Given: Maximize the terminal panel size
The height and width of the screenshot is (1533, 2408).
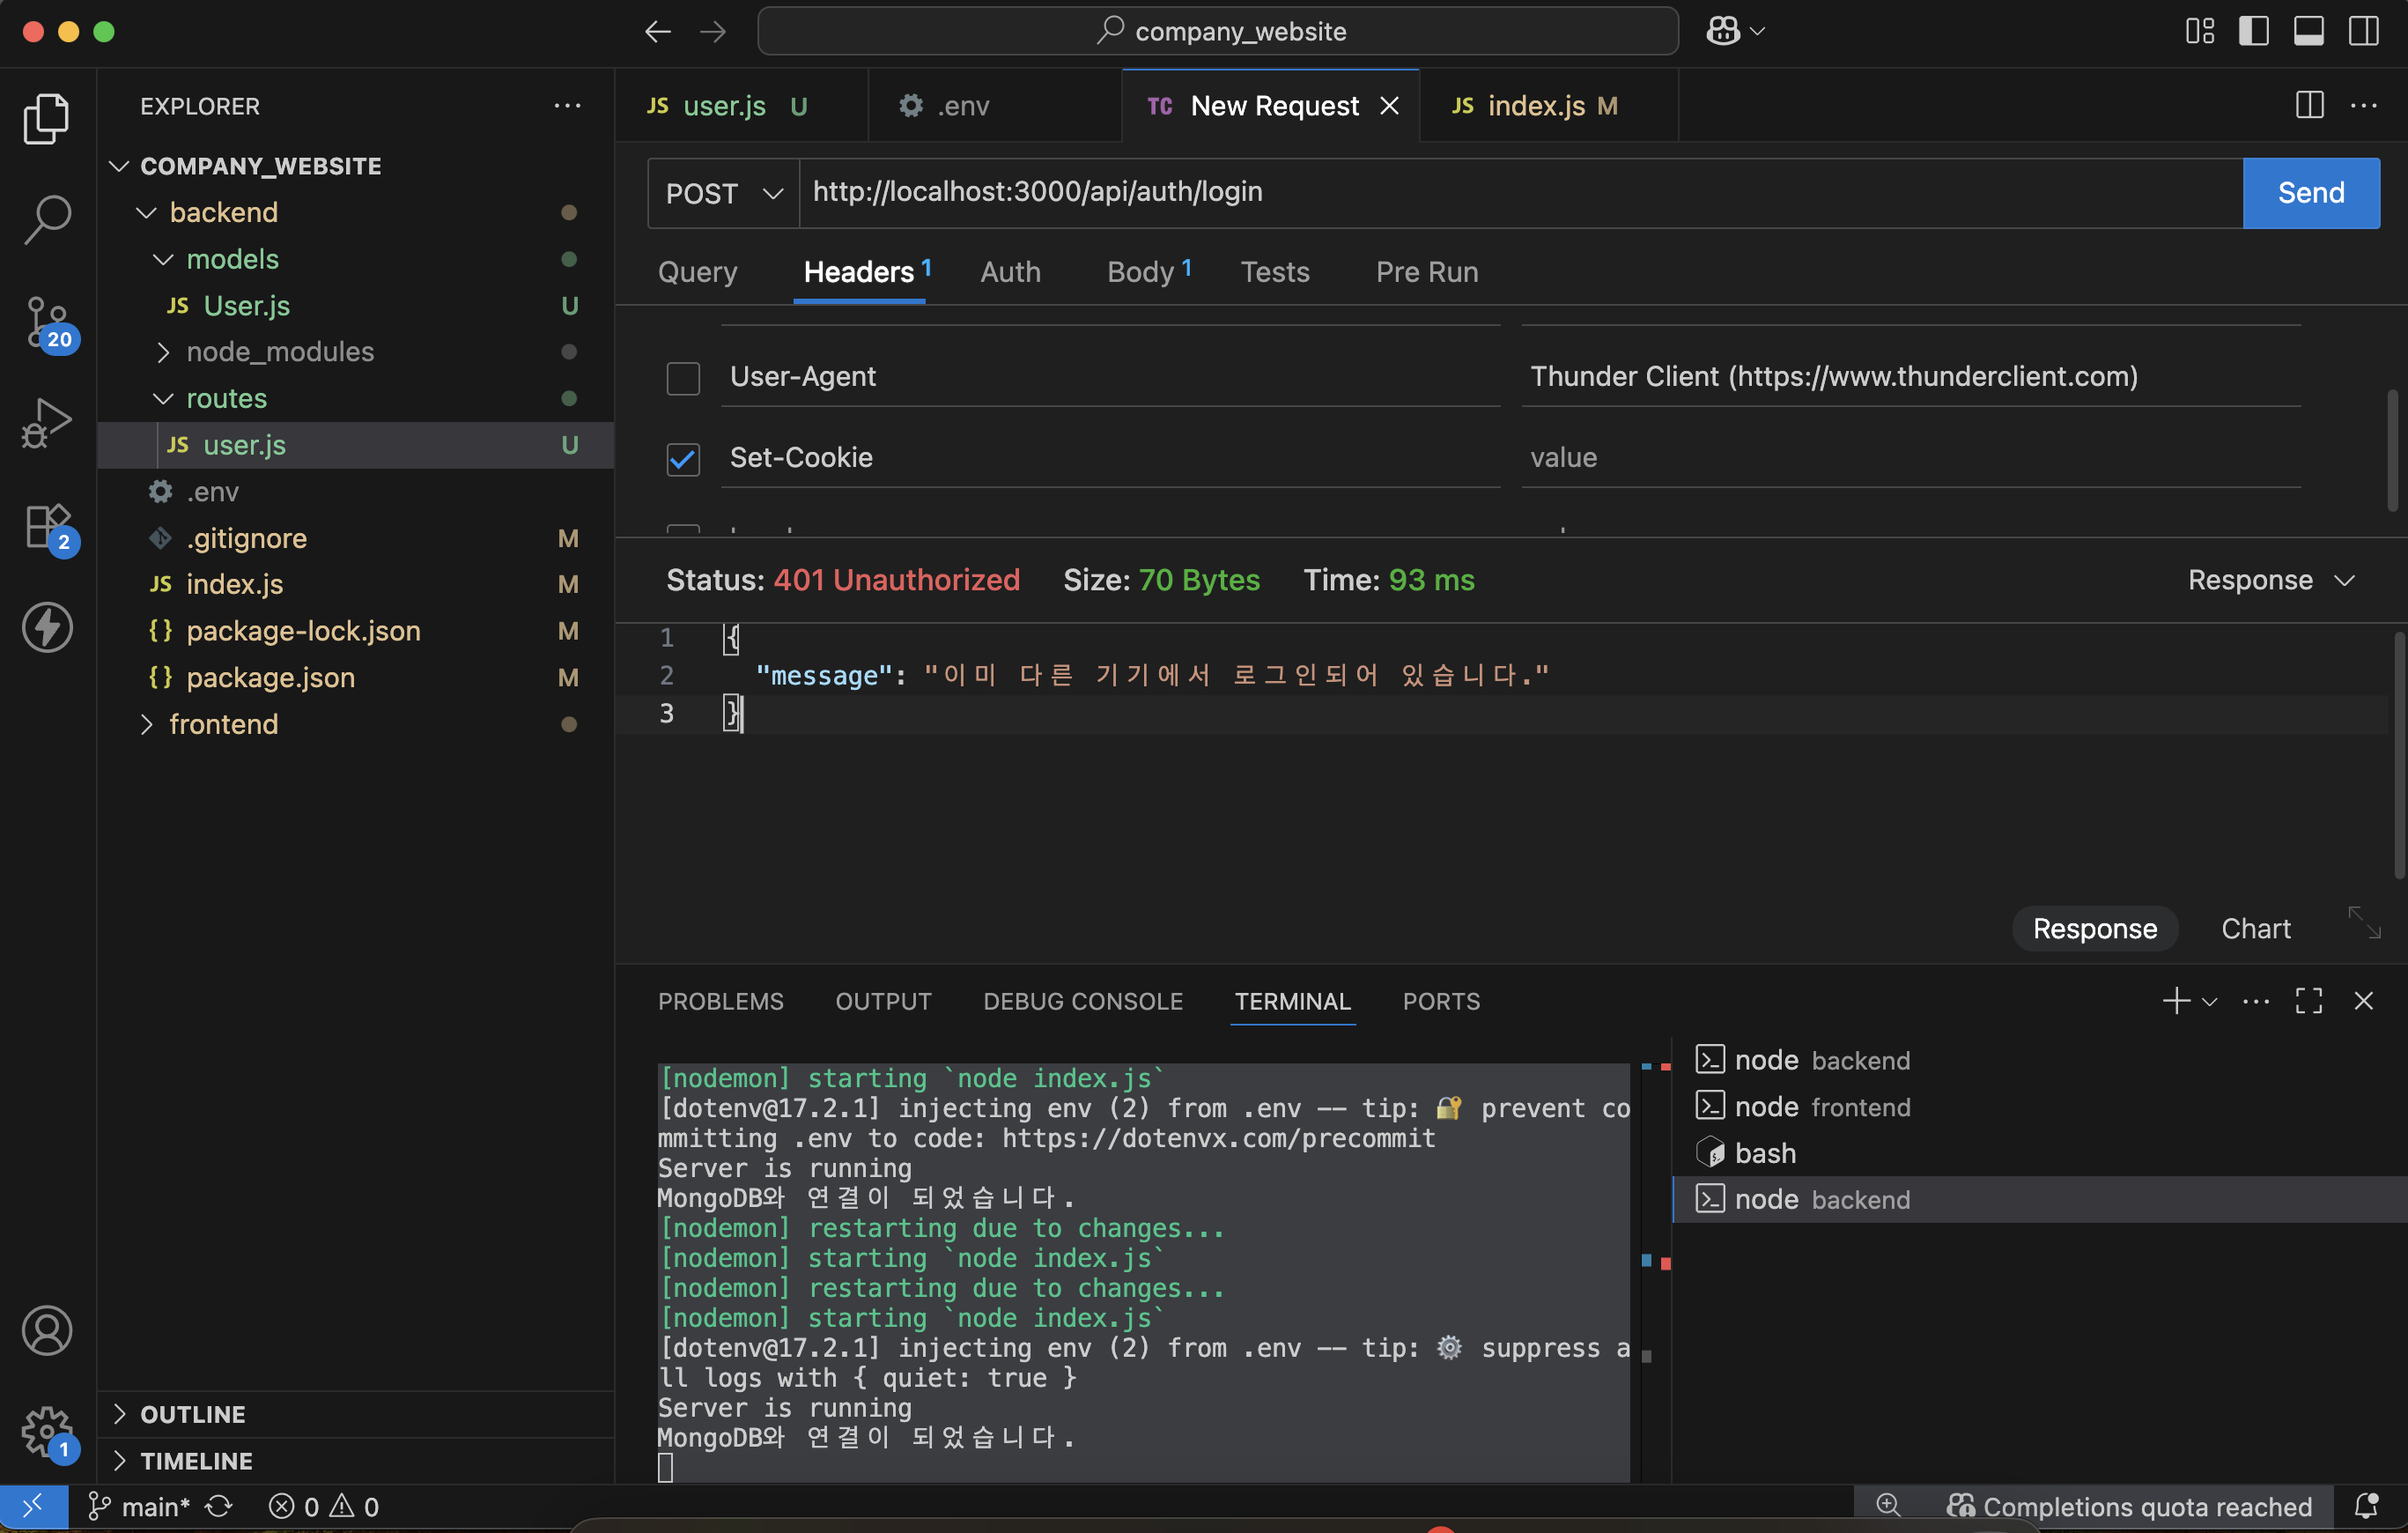Looking at the screenshot, I should point(2309,1001).
